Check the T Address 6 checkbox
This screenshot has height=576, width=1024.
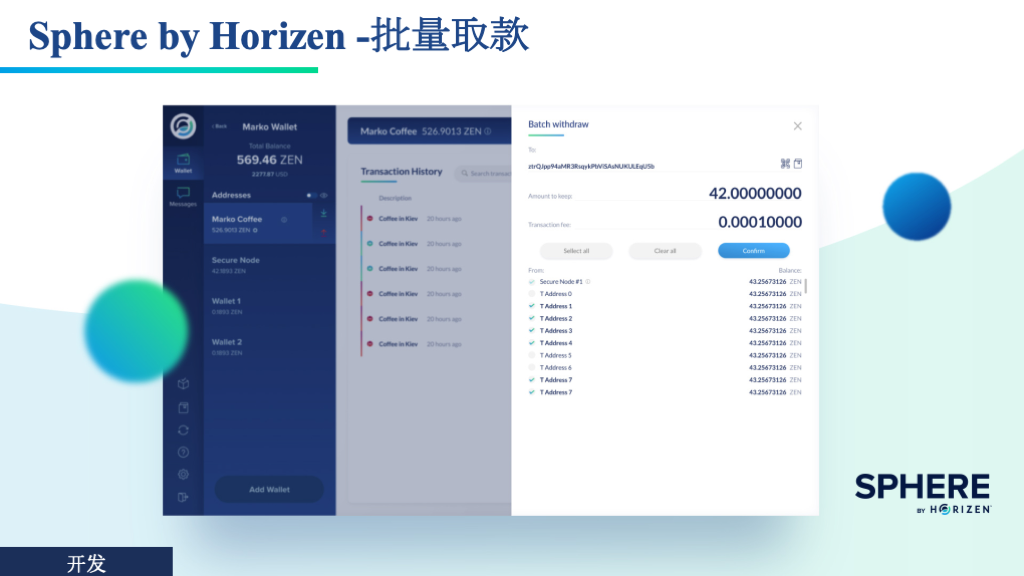(x=532, y=368)
